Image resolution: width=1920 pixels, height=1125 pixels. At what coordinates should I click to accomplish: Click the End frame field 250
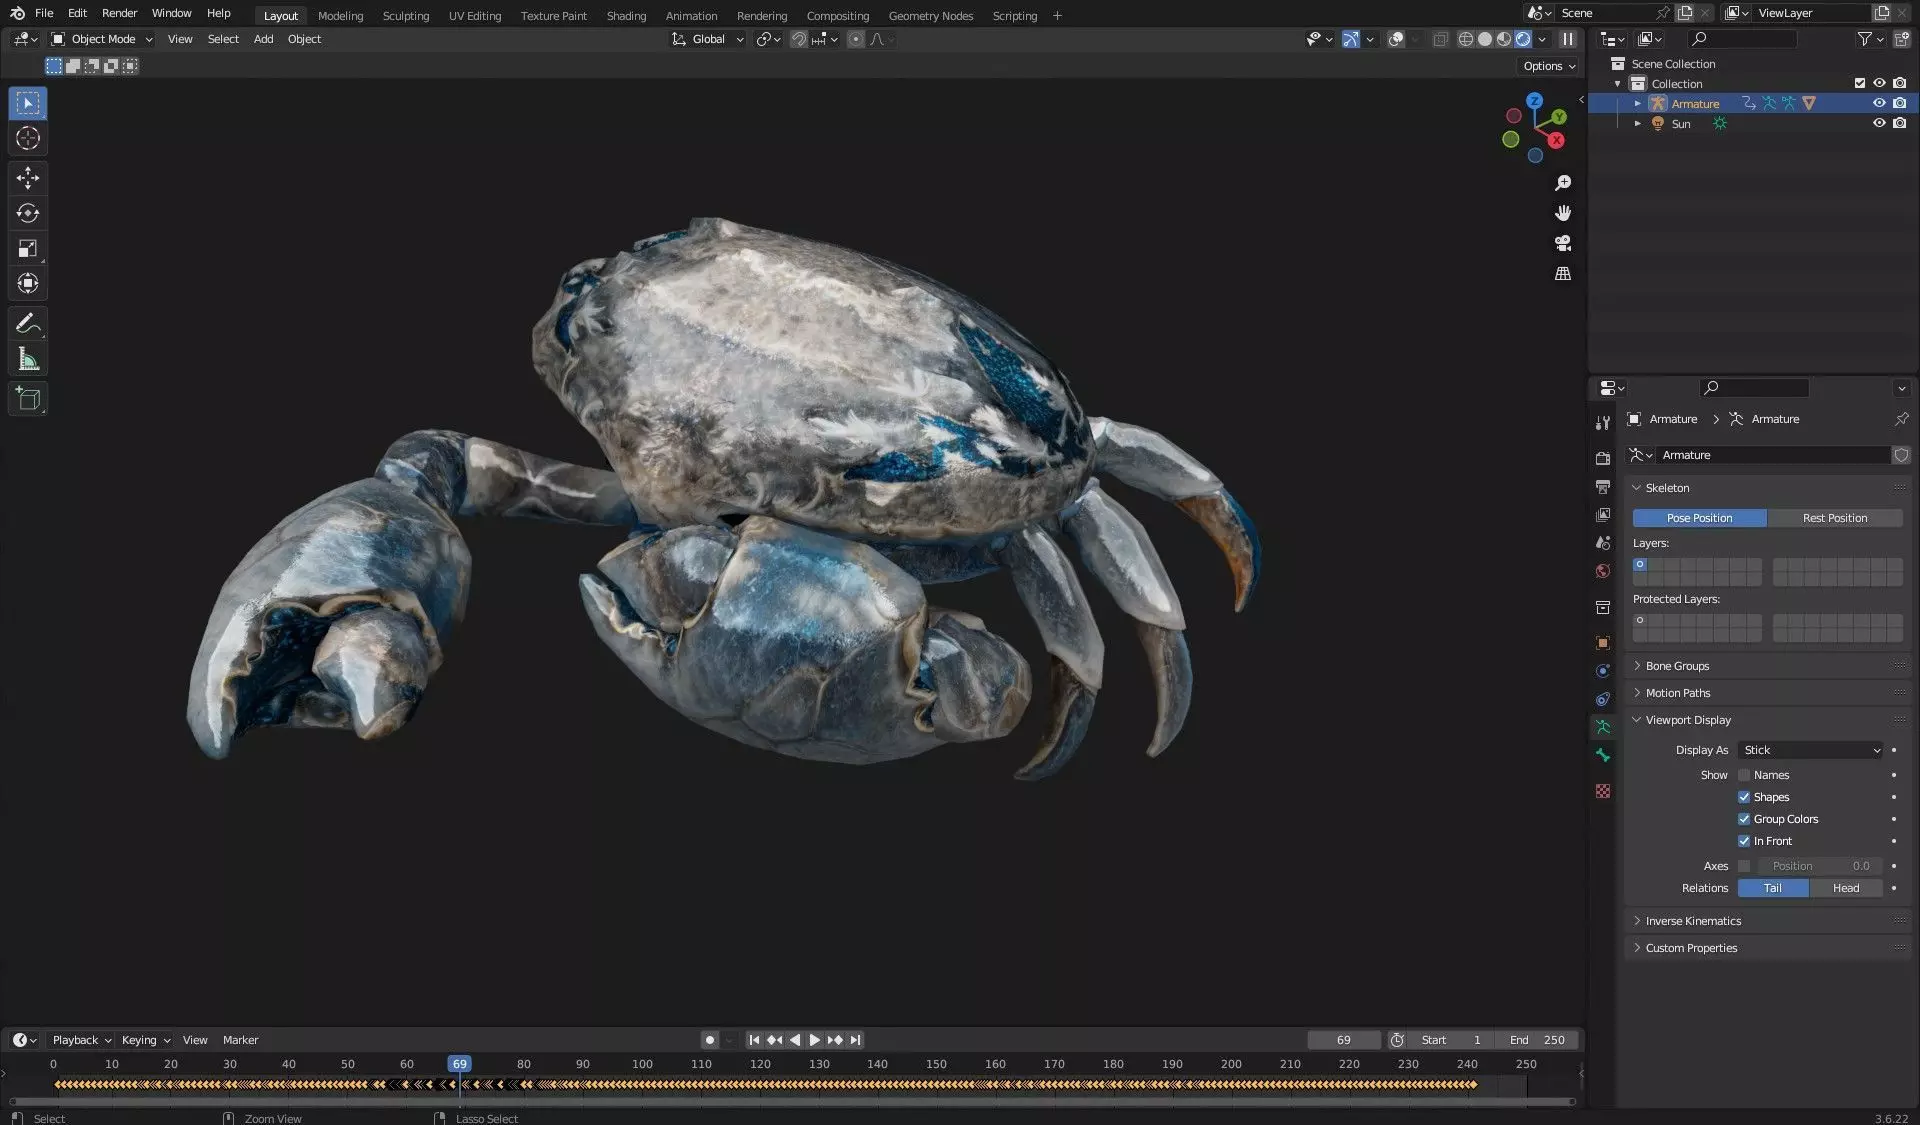point(1538,1040)
